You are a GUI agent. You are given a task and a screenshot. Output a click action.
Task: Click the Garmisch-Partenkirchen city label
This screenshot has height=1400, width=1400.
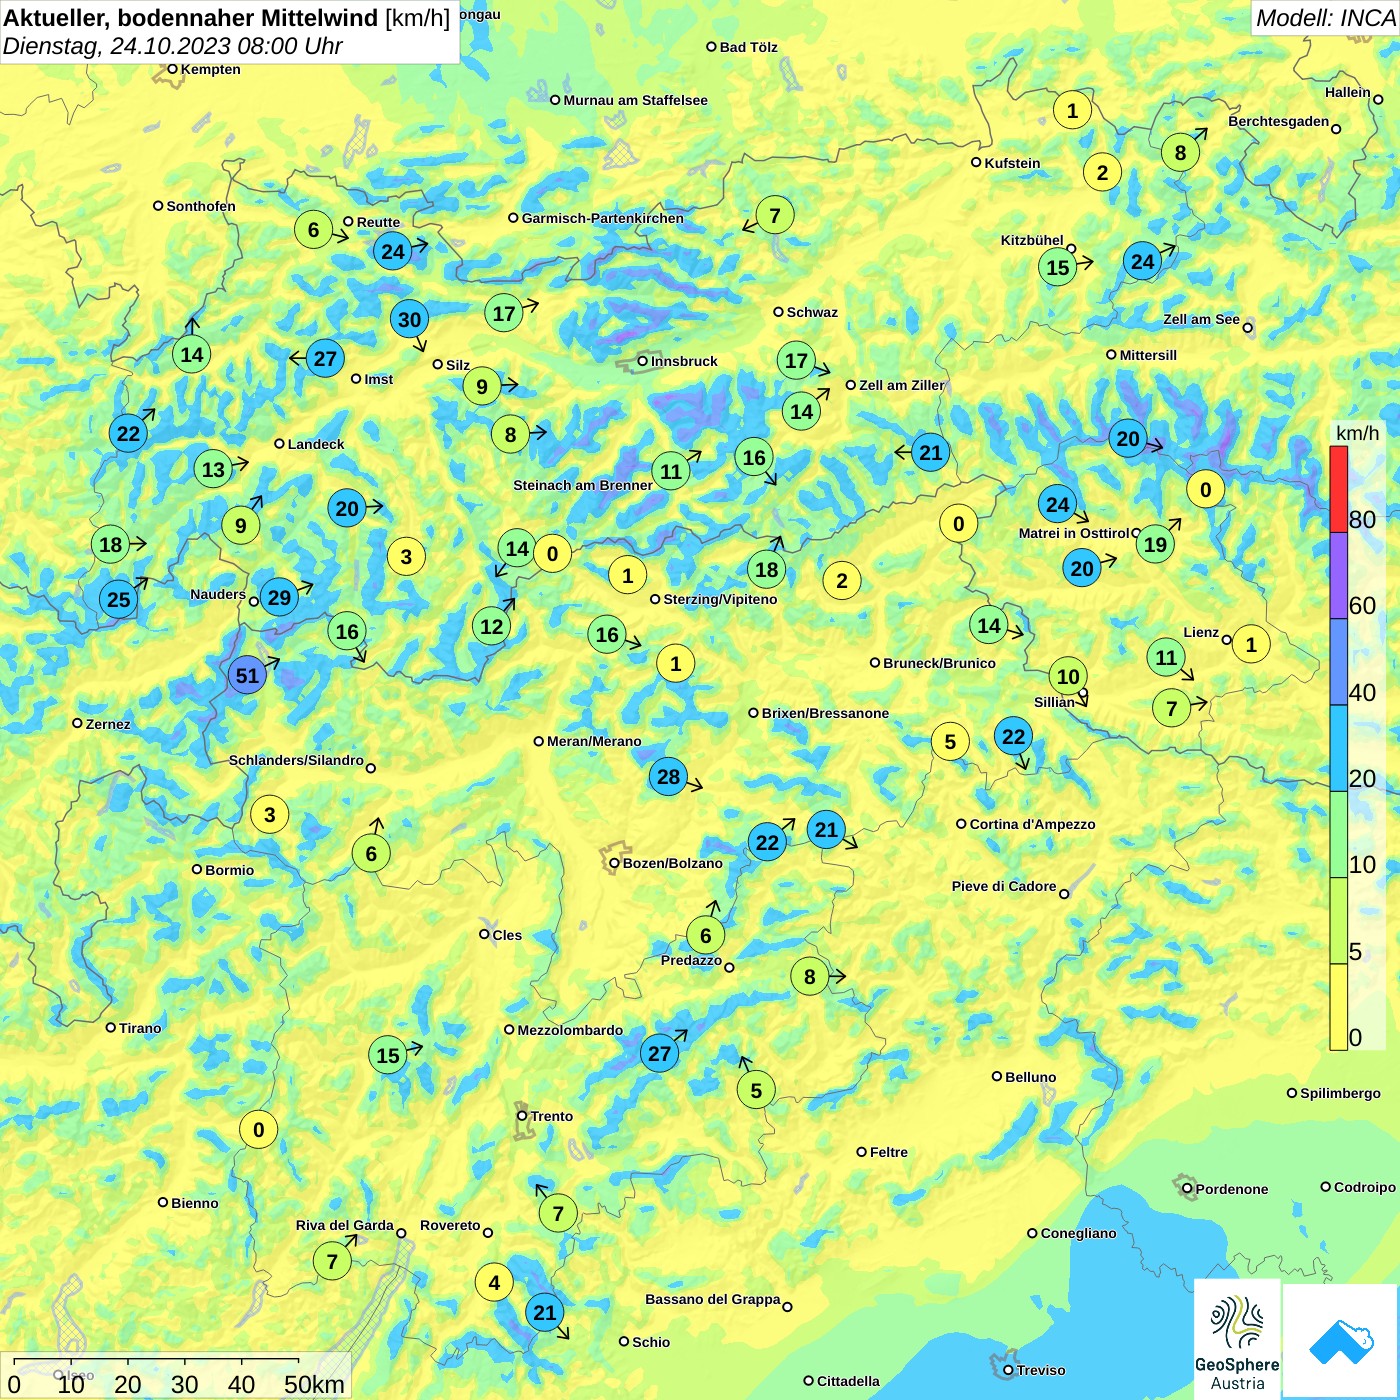[603, 218]
